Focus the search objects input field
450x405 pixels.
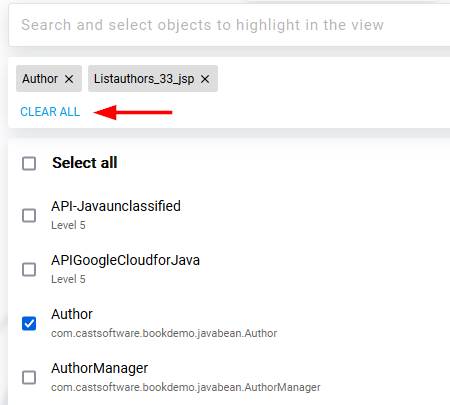[229, 25]
